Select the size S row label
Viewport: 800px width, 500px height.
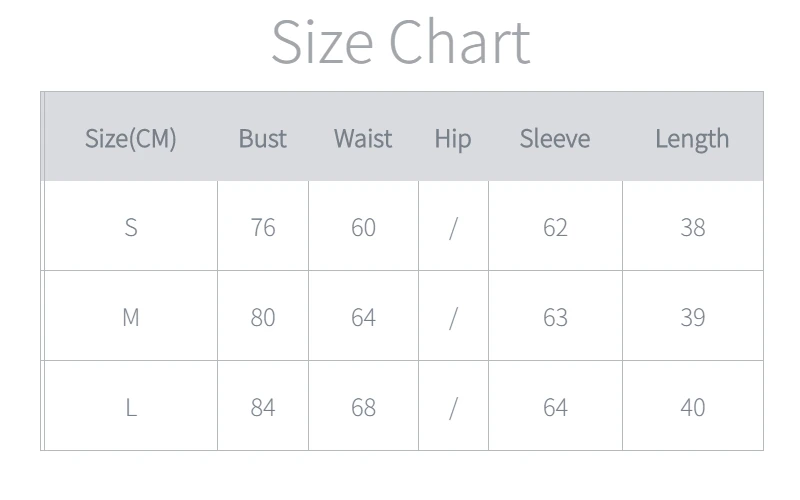click(130, 227)
